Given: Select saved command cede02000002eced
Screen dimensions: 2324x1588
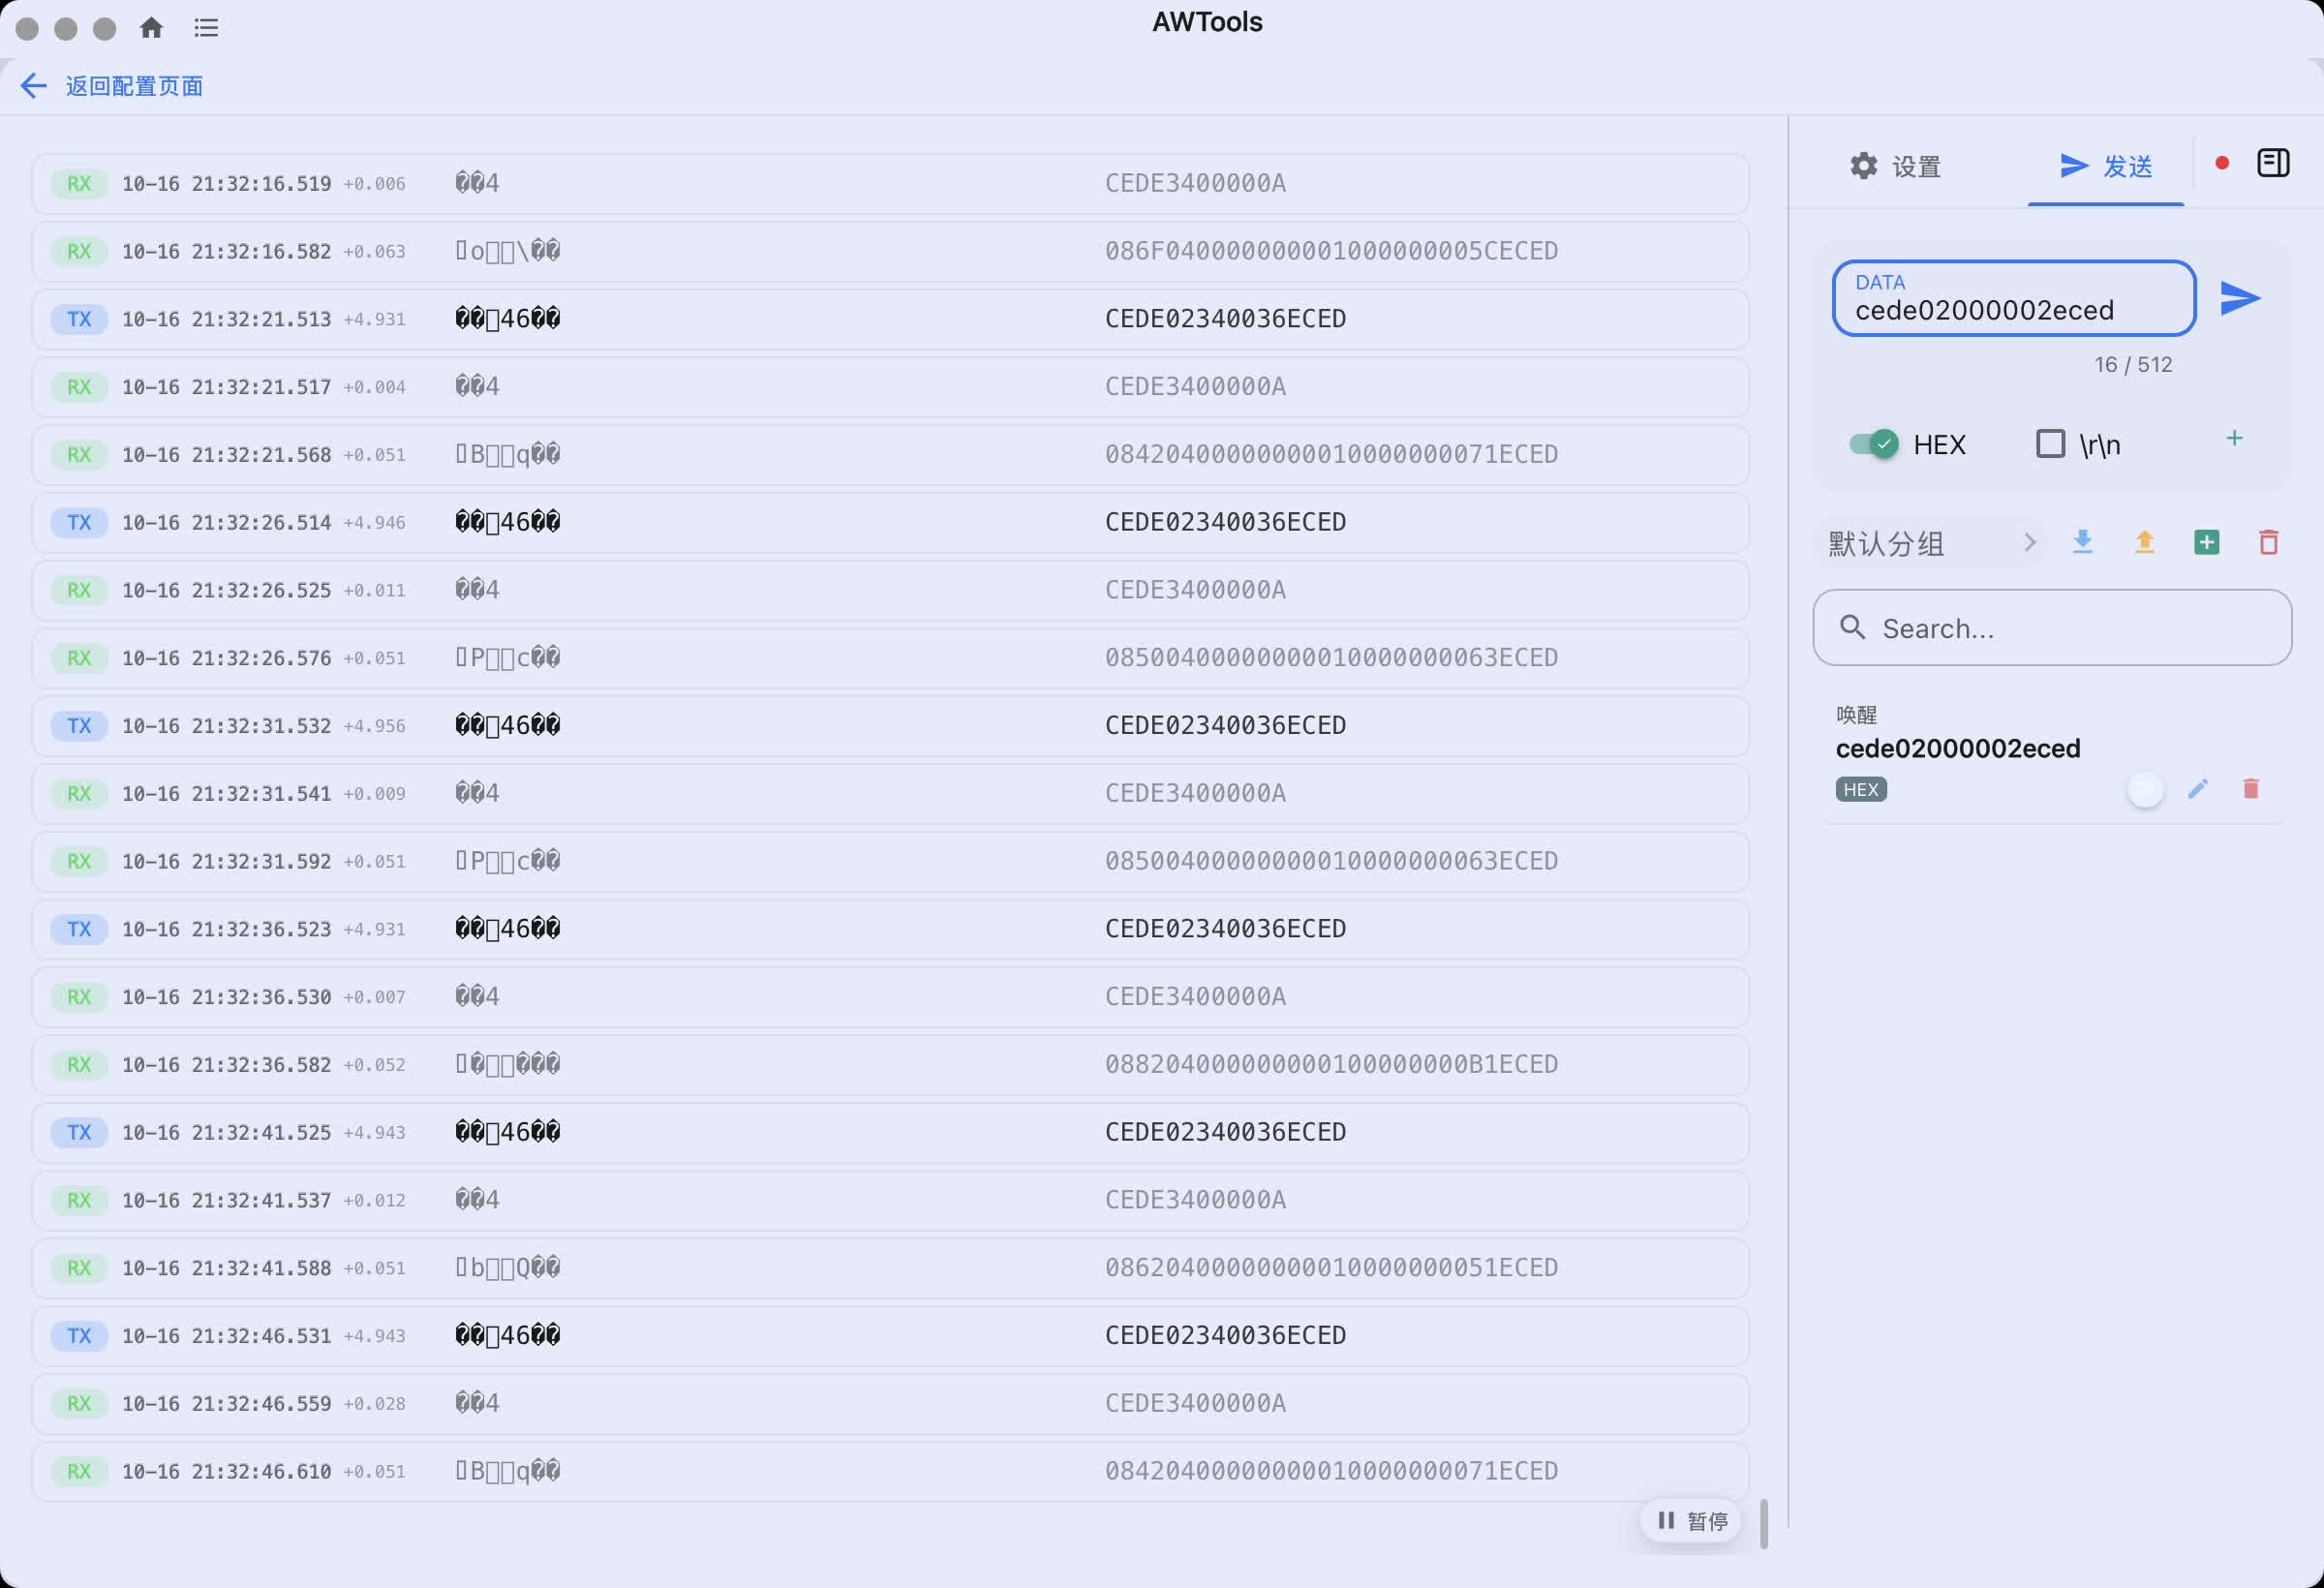Looking at the screenshot, I should [1957, 749].
